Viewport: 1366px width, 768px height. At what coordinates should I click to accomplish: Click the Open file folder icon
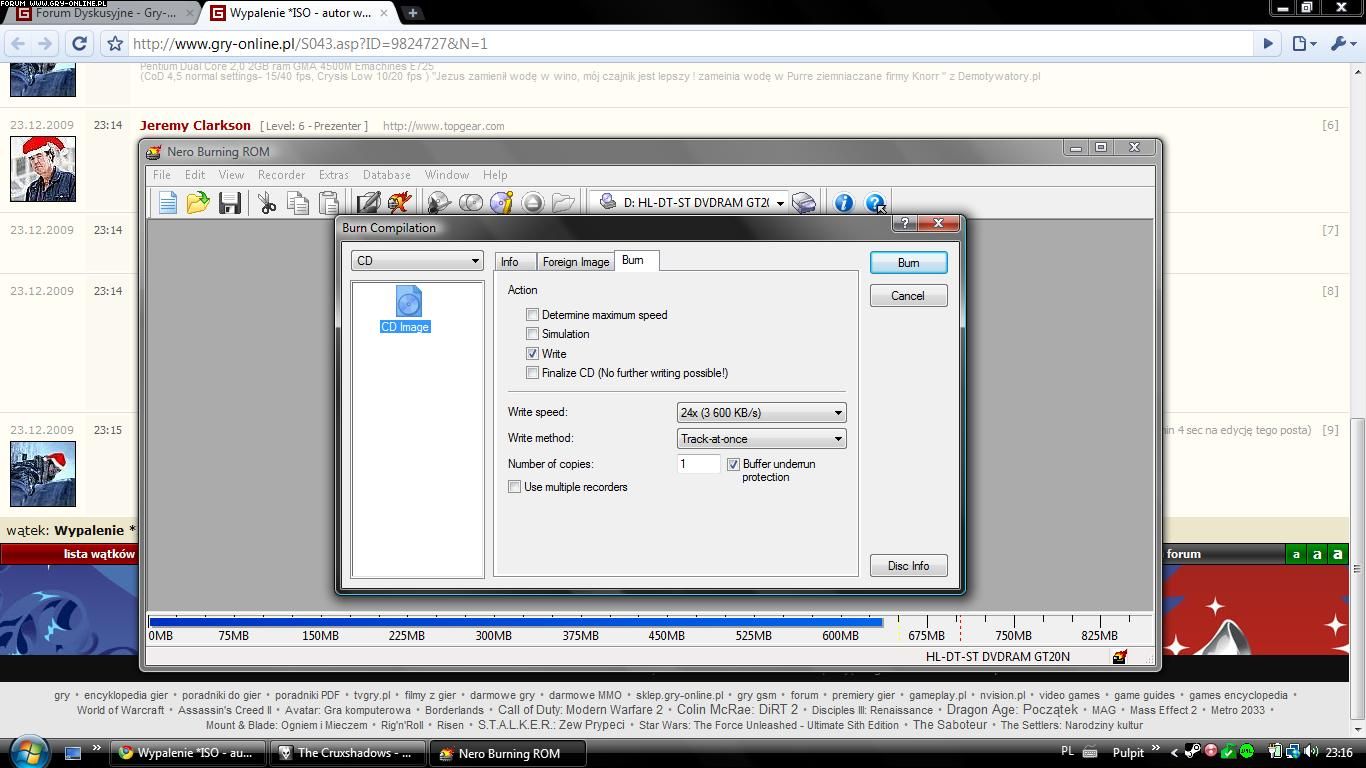[198, 203]
